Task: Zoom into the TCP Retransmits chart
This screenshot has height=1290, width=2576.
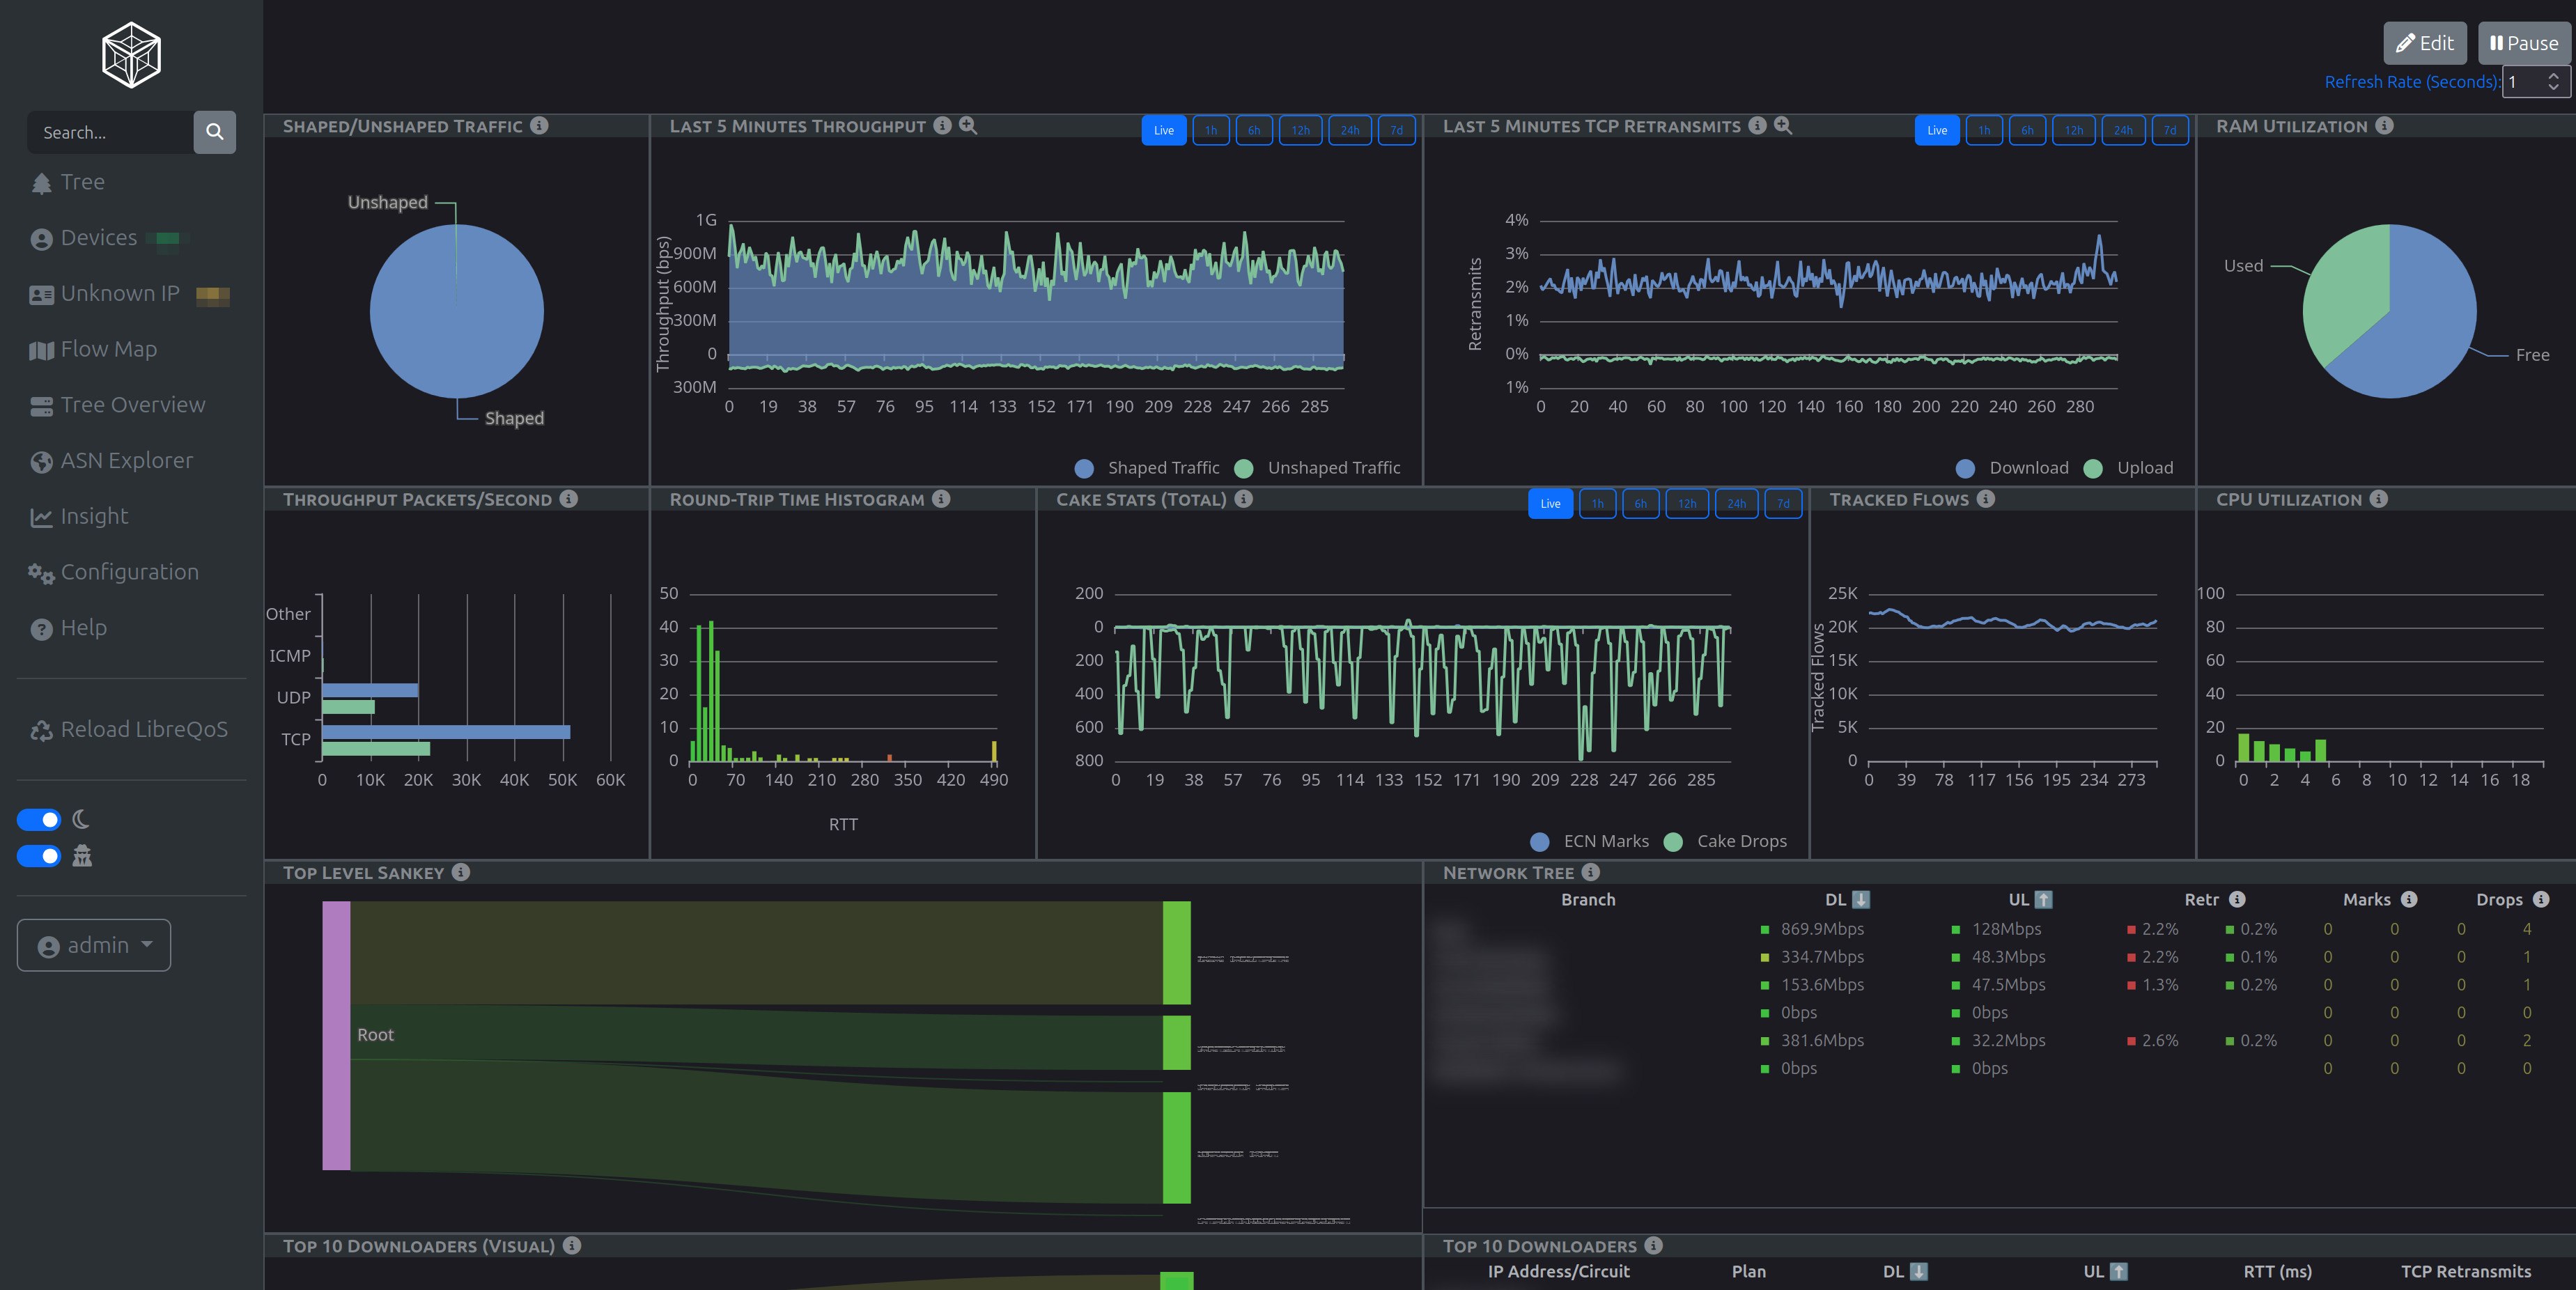Action: (1783, 125)
